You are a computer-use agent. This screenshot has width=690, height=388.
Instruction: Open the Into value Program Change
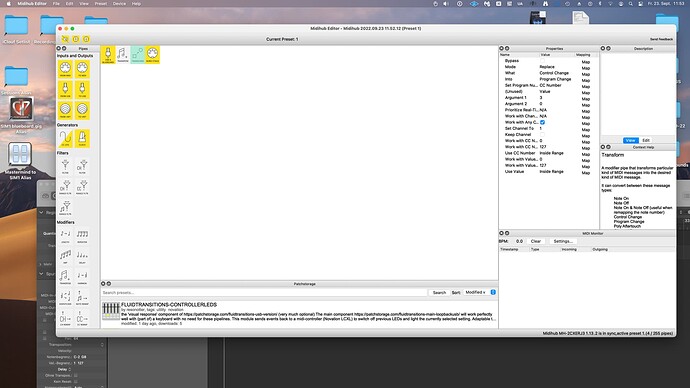click(555, 79)
